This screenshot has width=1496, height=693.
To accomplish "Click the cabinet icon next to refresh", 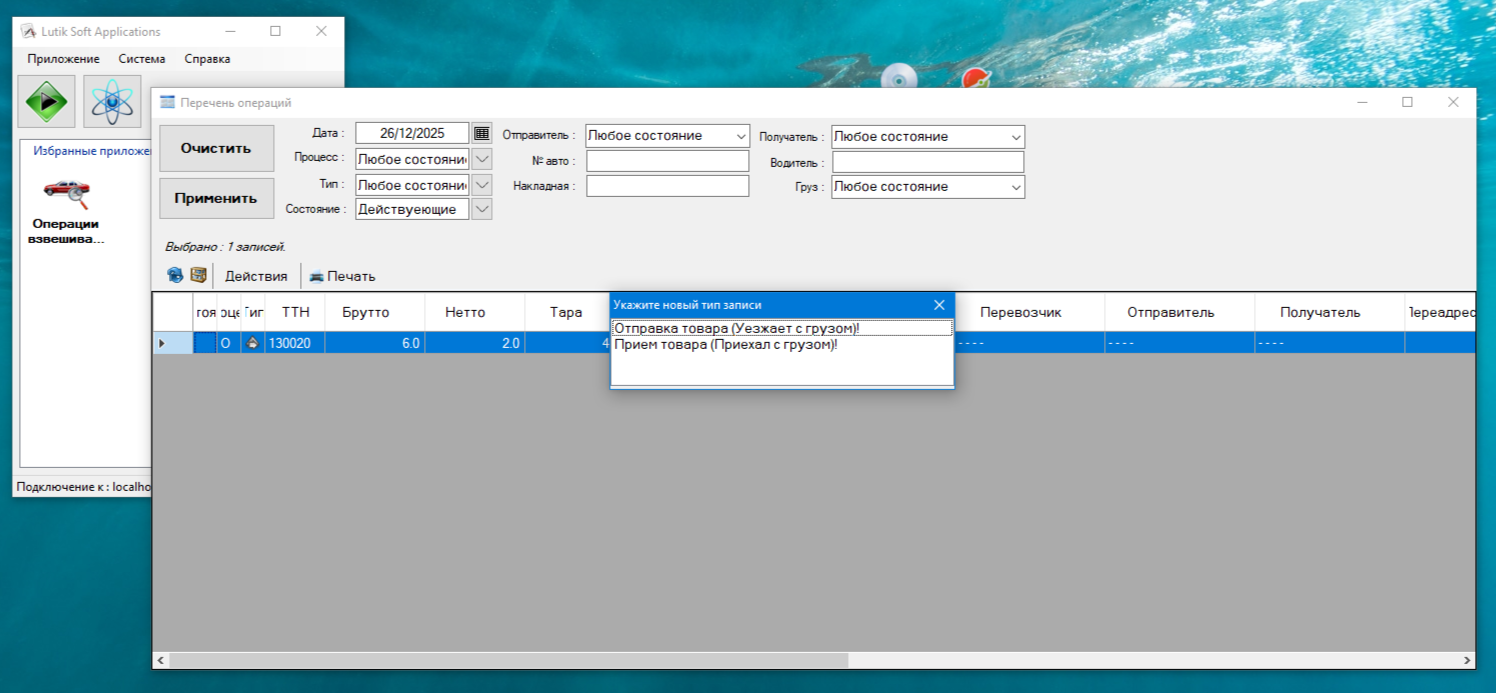I will pyautogui.click(x=199, y=276).
